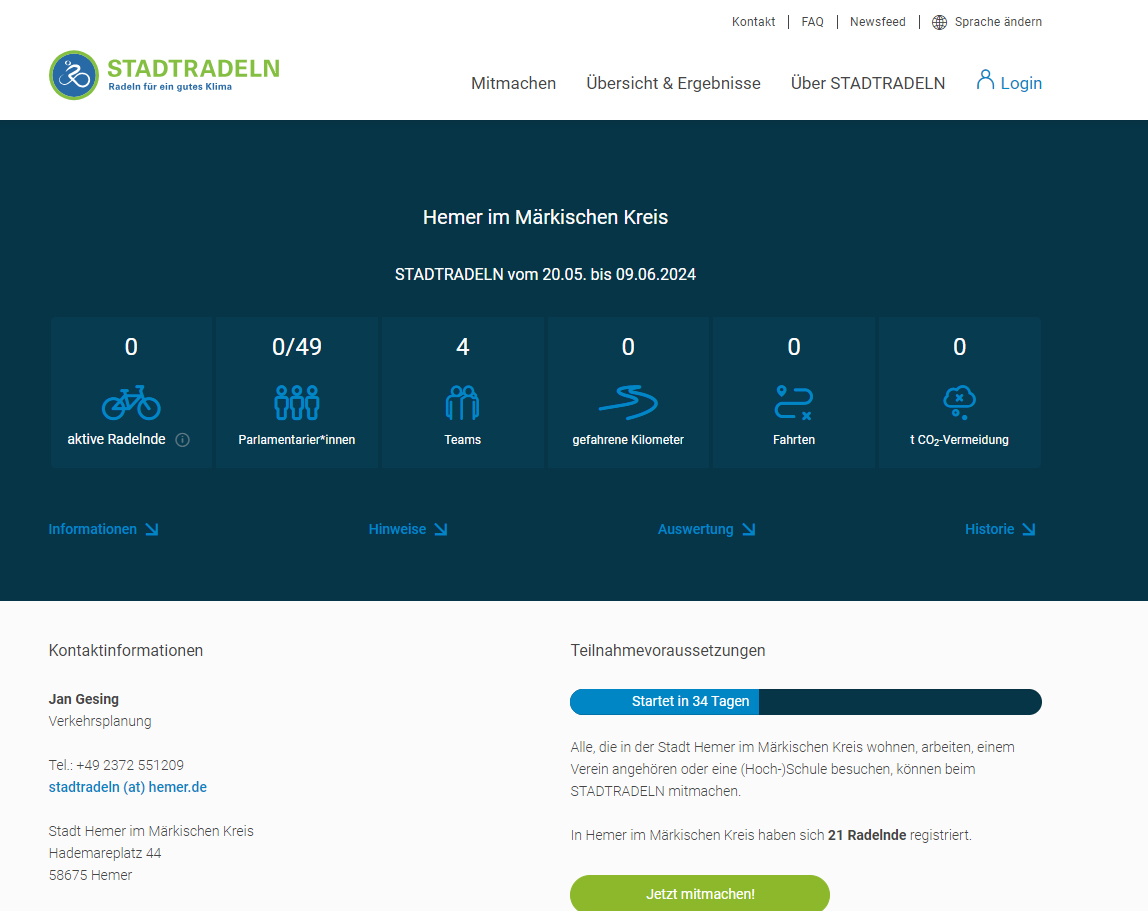Click the 0/49 Parlamentarier*innen value
Image resolution: width=1148 pixels, height=911 pixels.
pos(297,346)
